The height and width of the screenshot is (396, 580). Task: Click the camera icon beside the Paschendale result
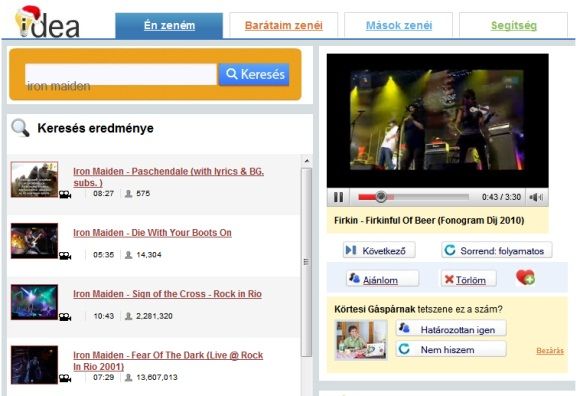[x=65, y=194]
